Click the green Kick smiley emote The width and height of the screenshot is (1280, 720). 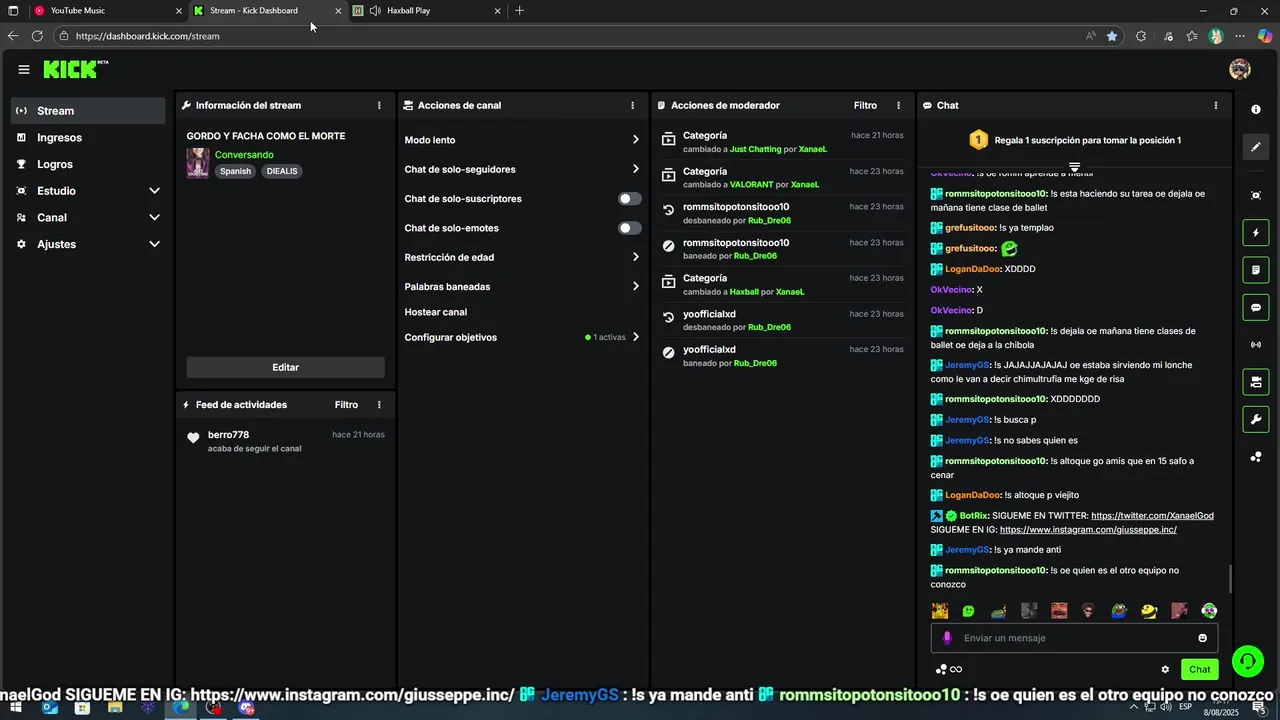tap(968, 611)
